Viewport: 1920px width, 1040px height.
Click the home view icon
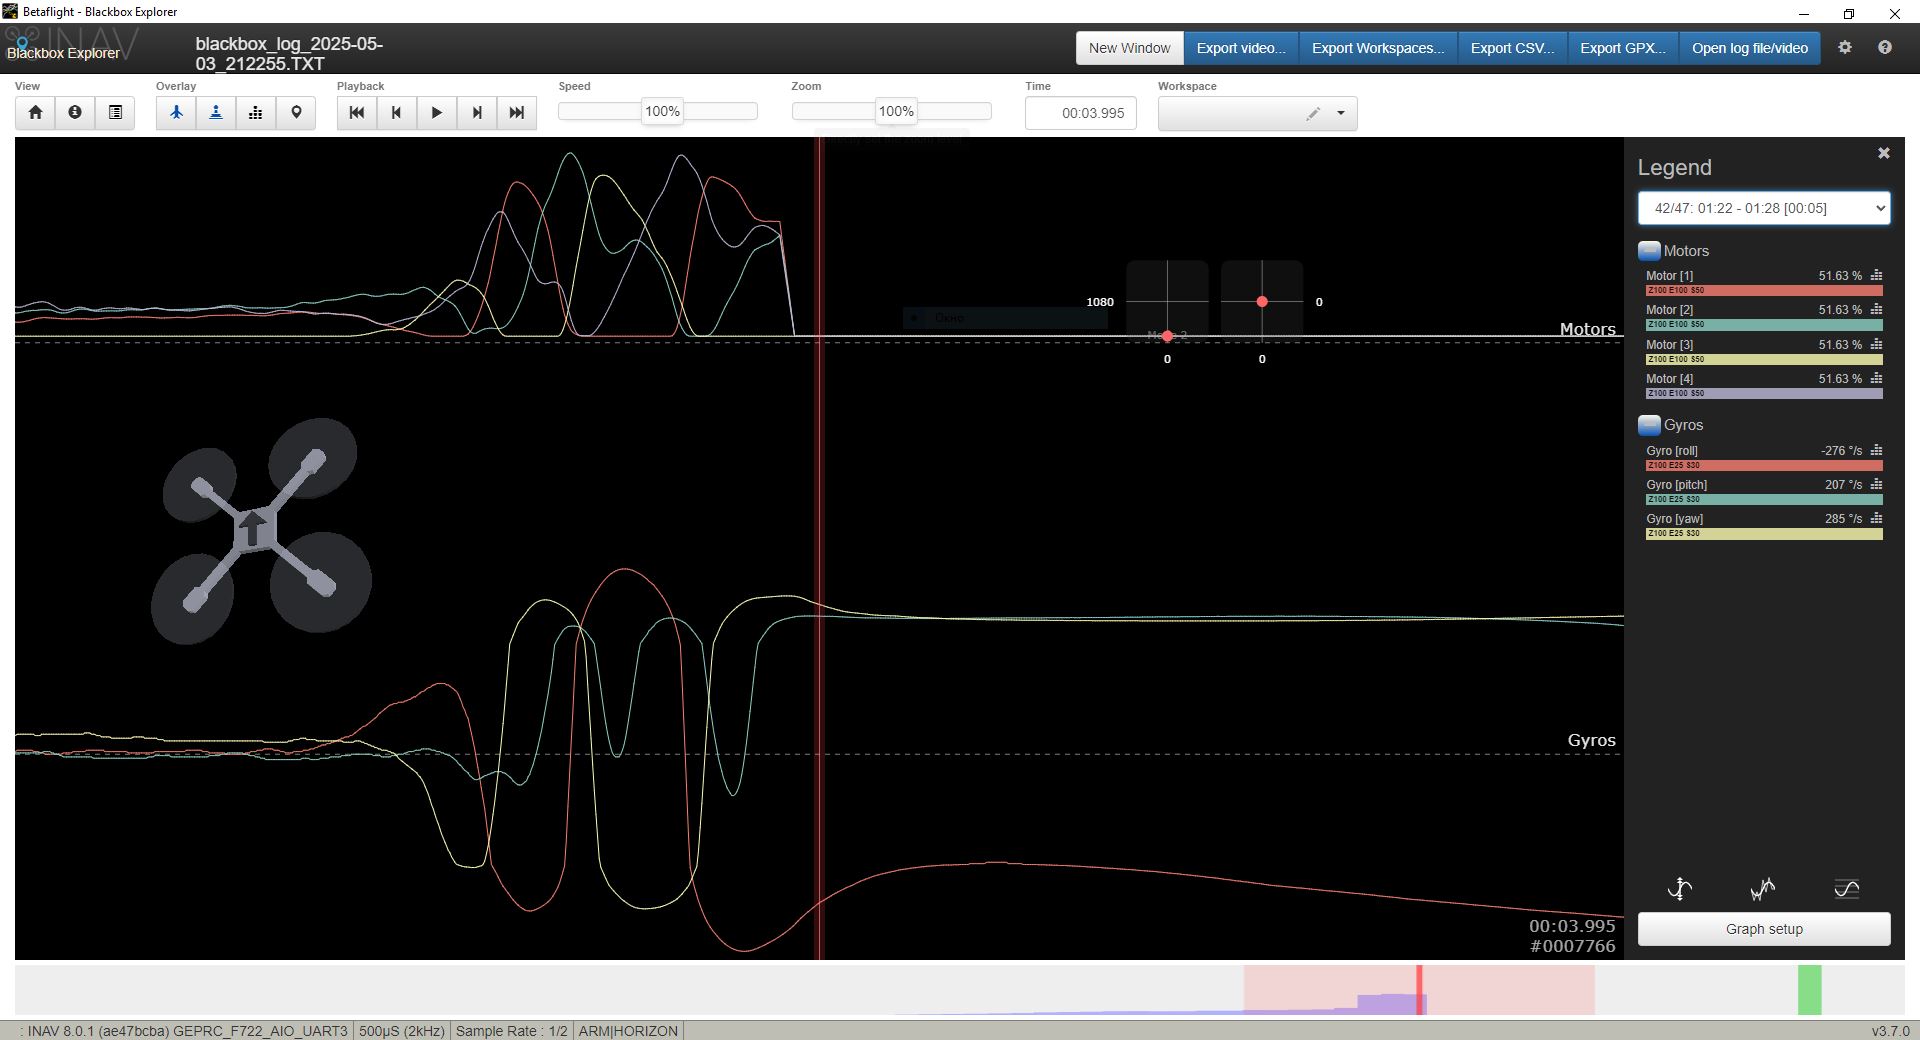pyautogui.click(x=35, y=112)
